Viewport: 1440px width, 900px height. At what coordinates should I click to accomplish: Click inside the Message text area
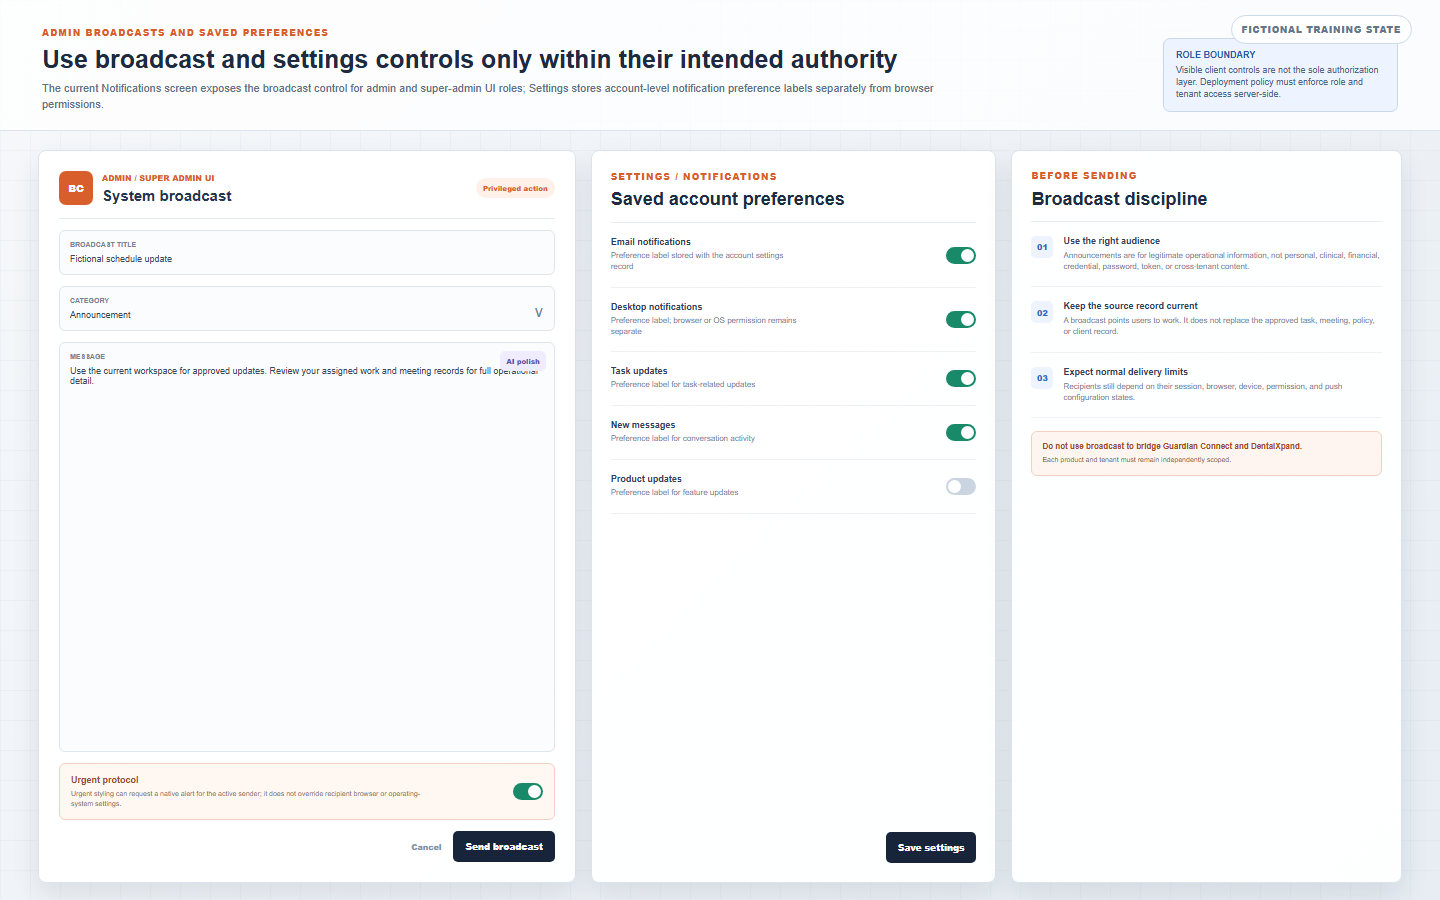pos(307,547)
